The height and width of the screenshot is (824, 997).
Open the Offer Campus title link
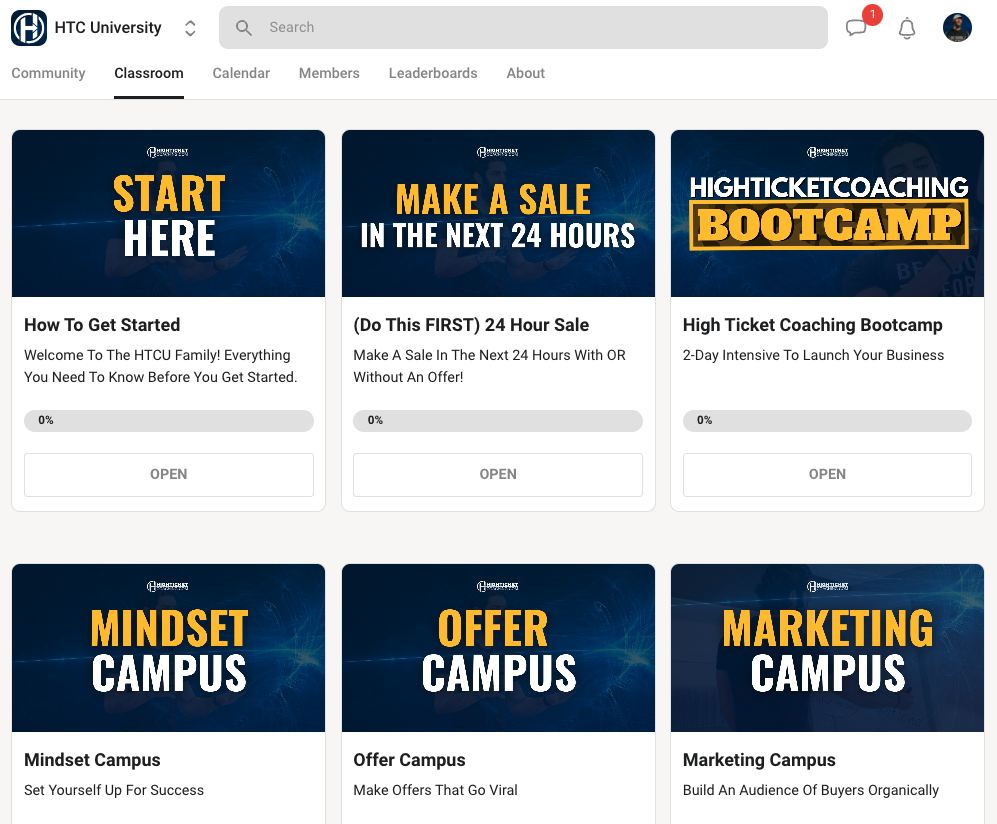[x=409, y=760]
